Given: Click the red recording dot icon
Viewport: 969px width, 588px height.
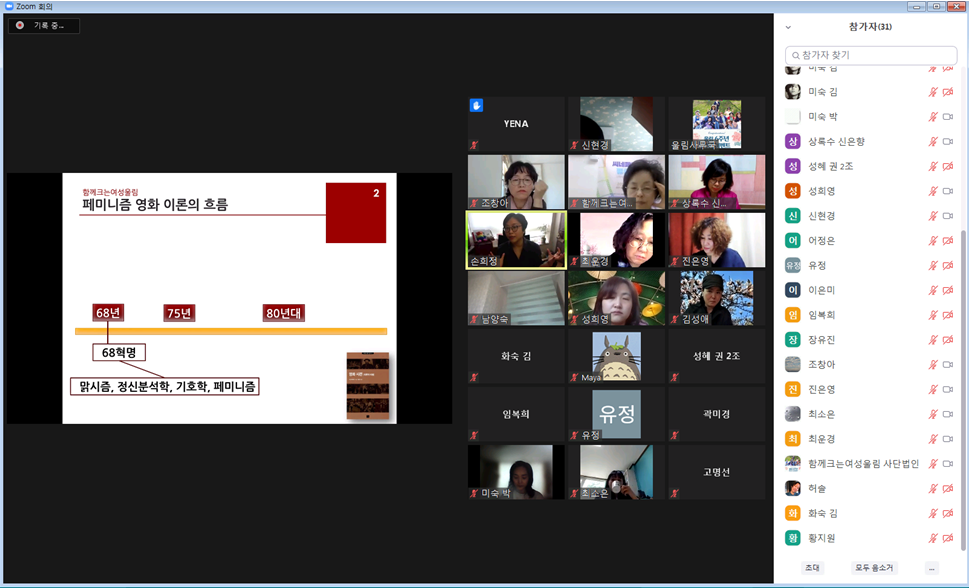Looking at the screenshot, I should [20, 25].
